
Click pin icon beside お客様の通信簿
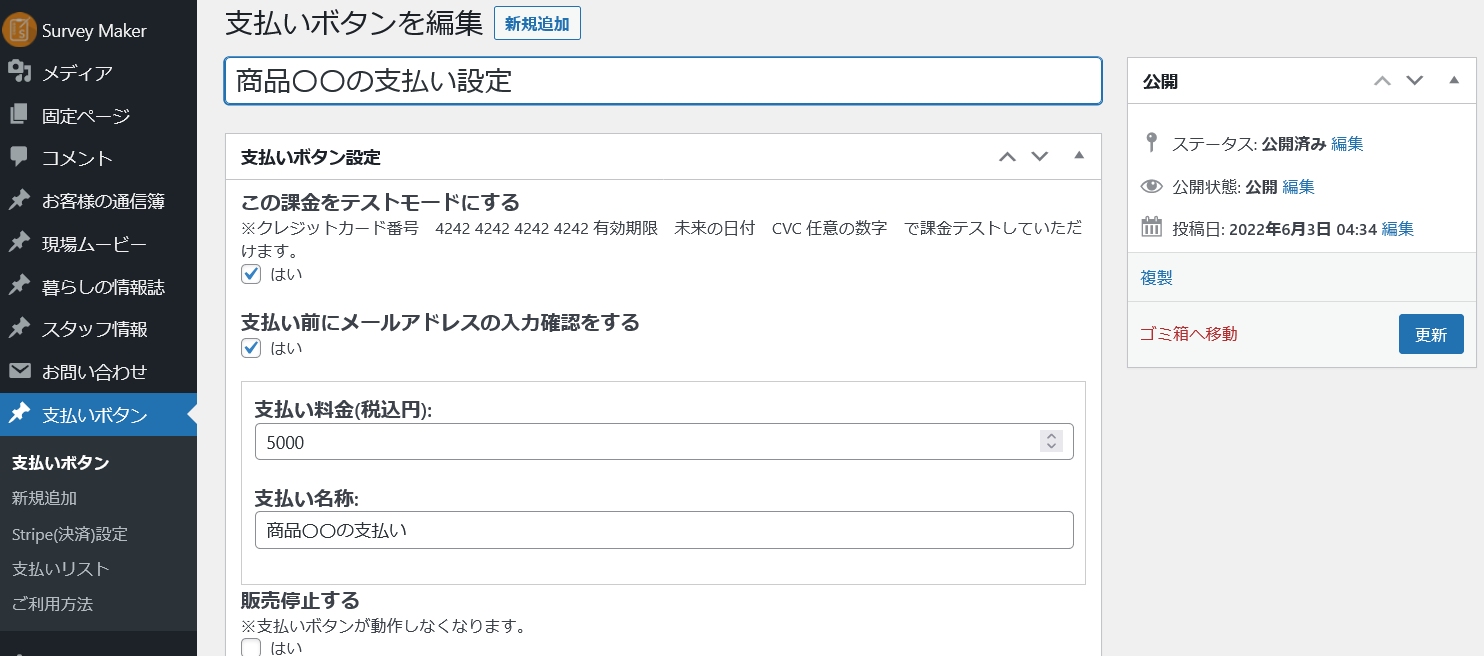click(x=19, y=200)
